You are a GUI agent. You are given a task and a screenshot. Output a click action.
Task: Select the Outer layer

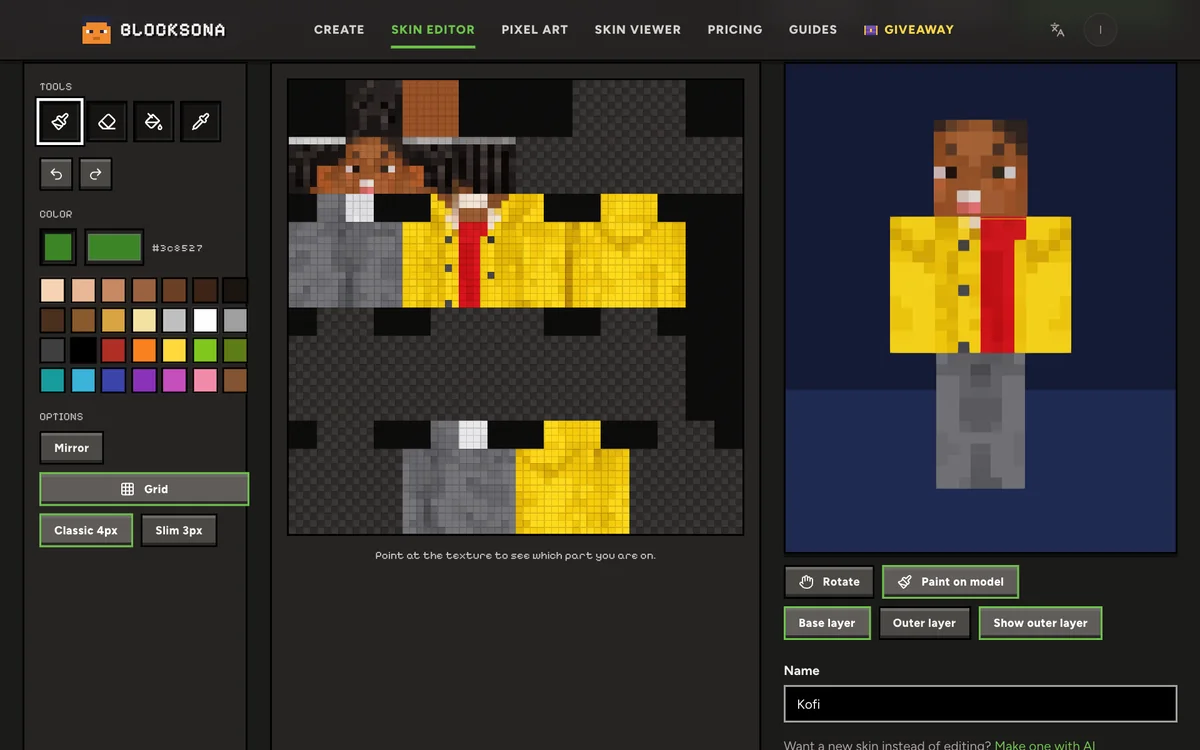[924, 623]
